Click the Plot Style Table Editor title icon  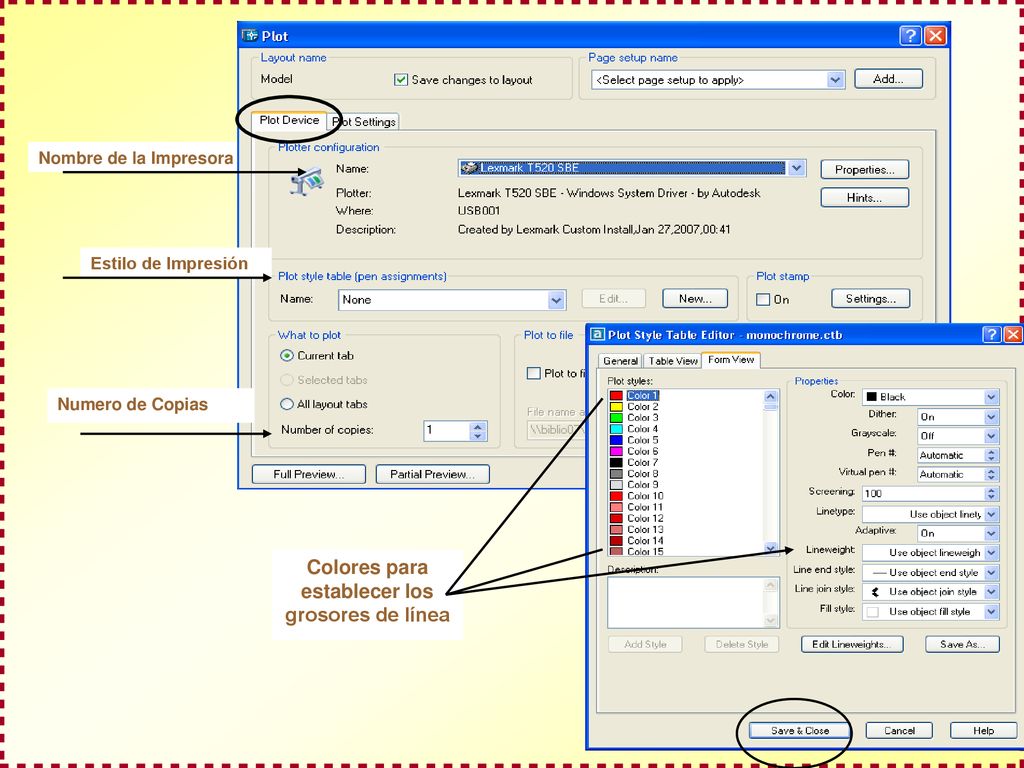tap(598, 334)
